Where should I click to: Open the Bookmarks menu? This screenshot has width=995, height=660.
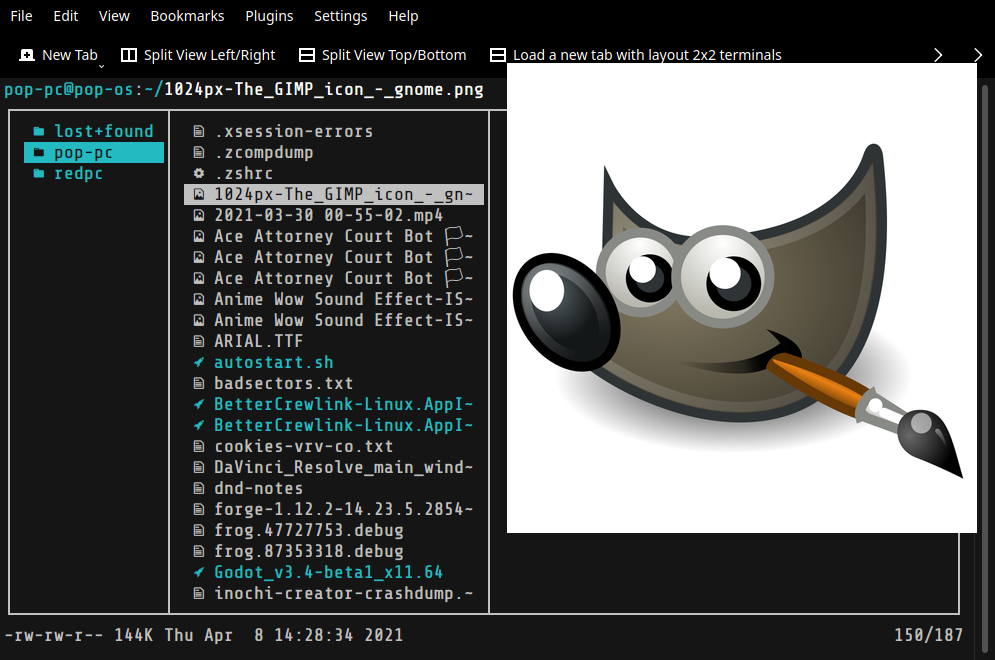point(187,16)
